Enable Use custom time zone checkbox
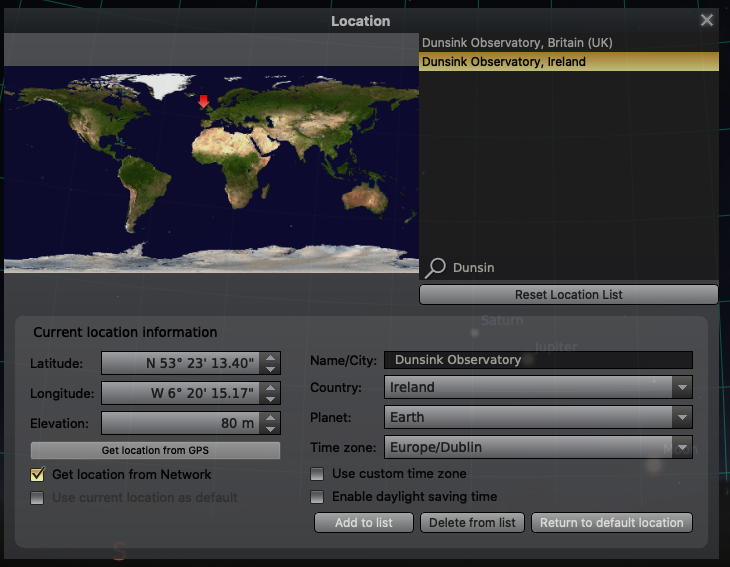 tap(317, 474)
